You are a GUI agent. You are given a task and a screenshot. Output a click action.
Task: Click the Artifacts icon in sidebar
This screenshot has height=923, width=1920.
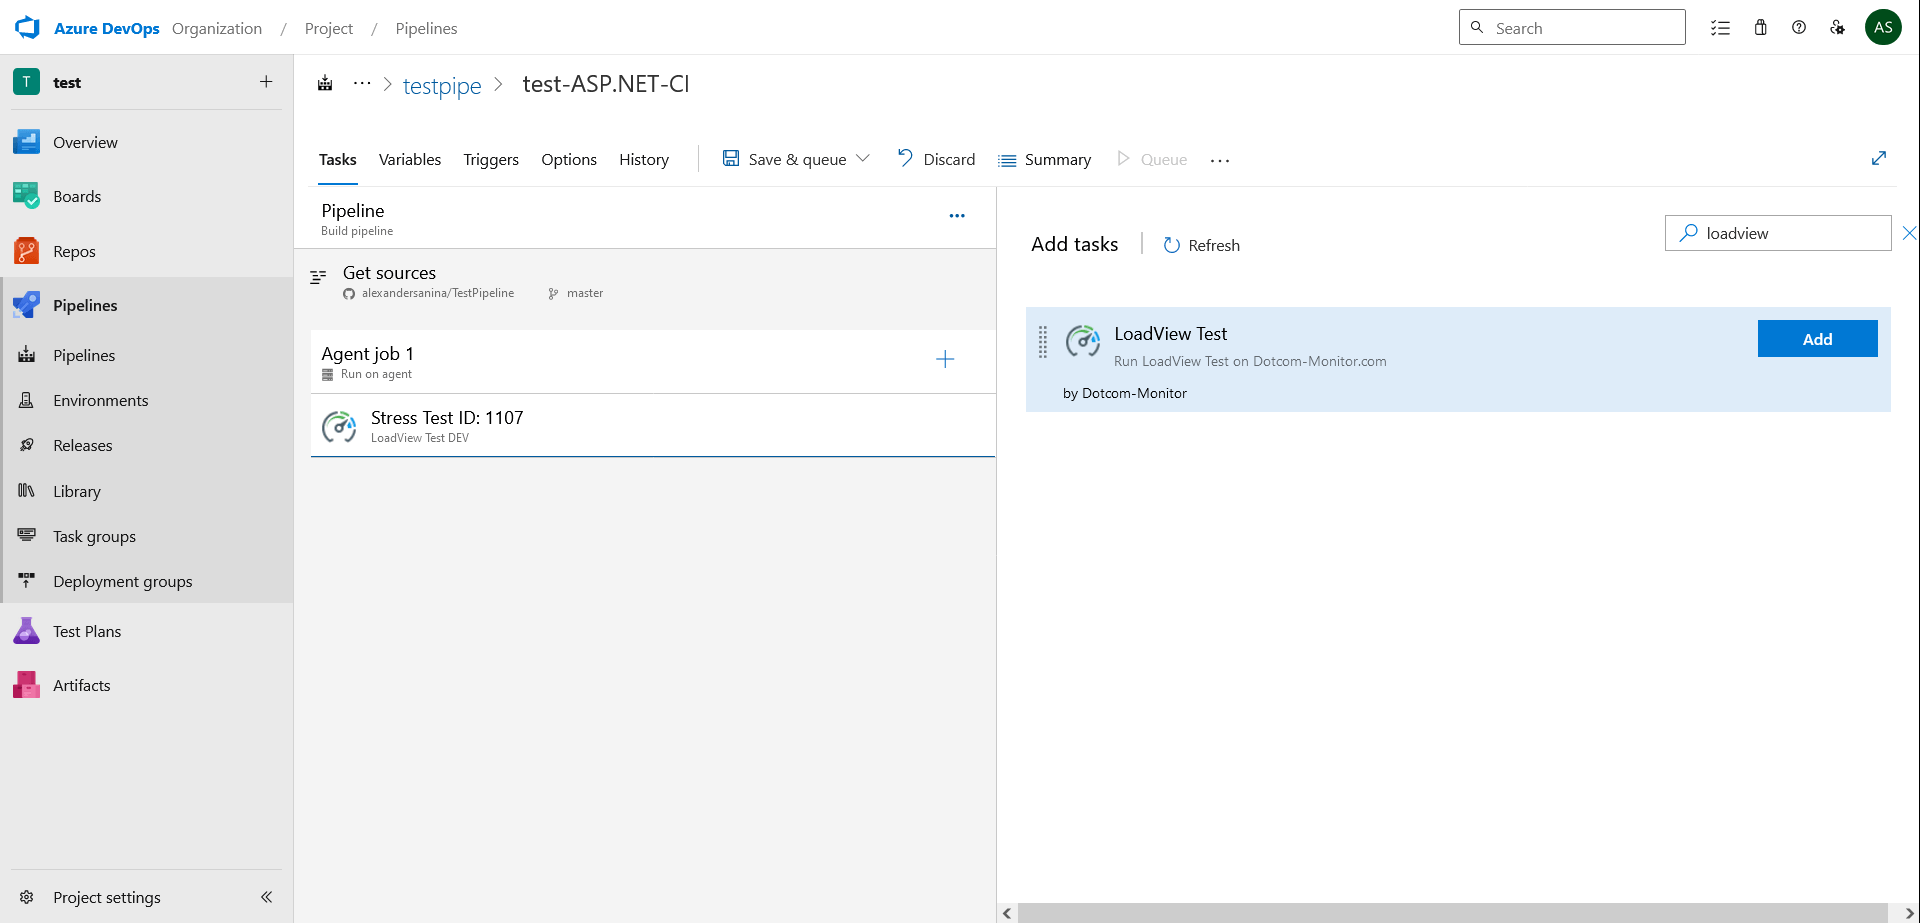[x=27, y=685]
